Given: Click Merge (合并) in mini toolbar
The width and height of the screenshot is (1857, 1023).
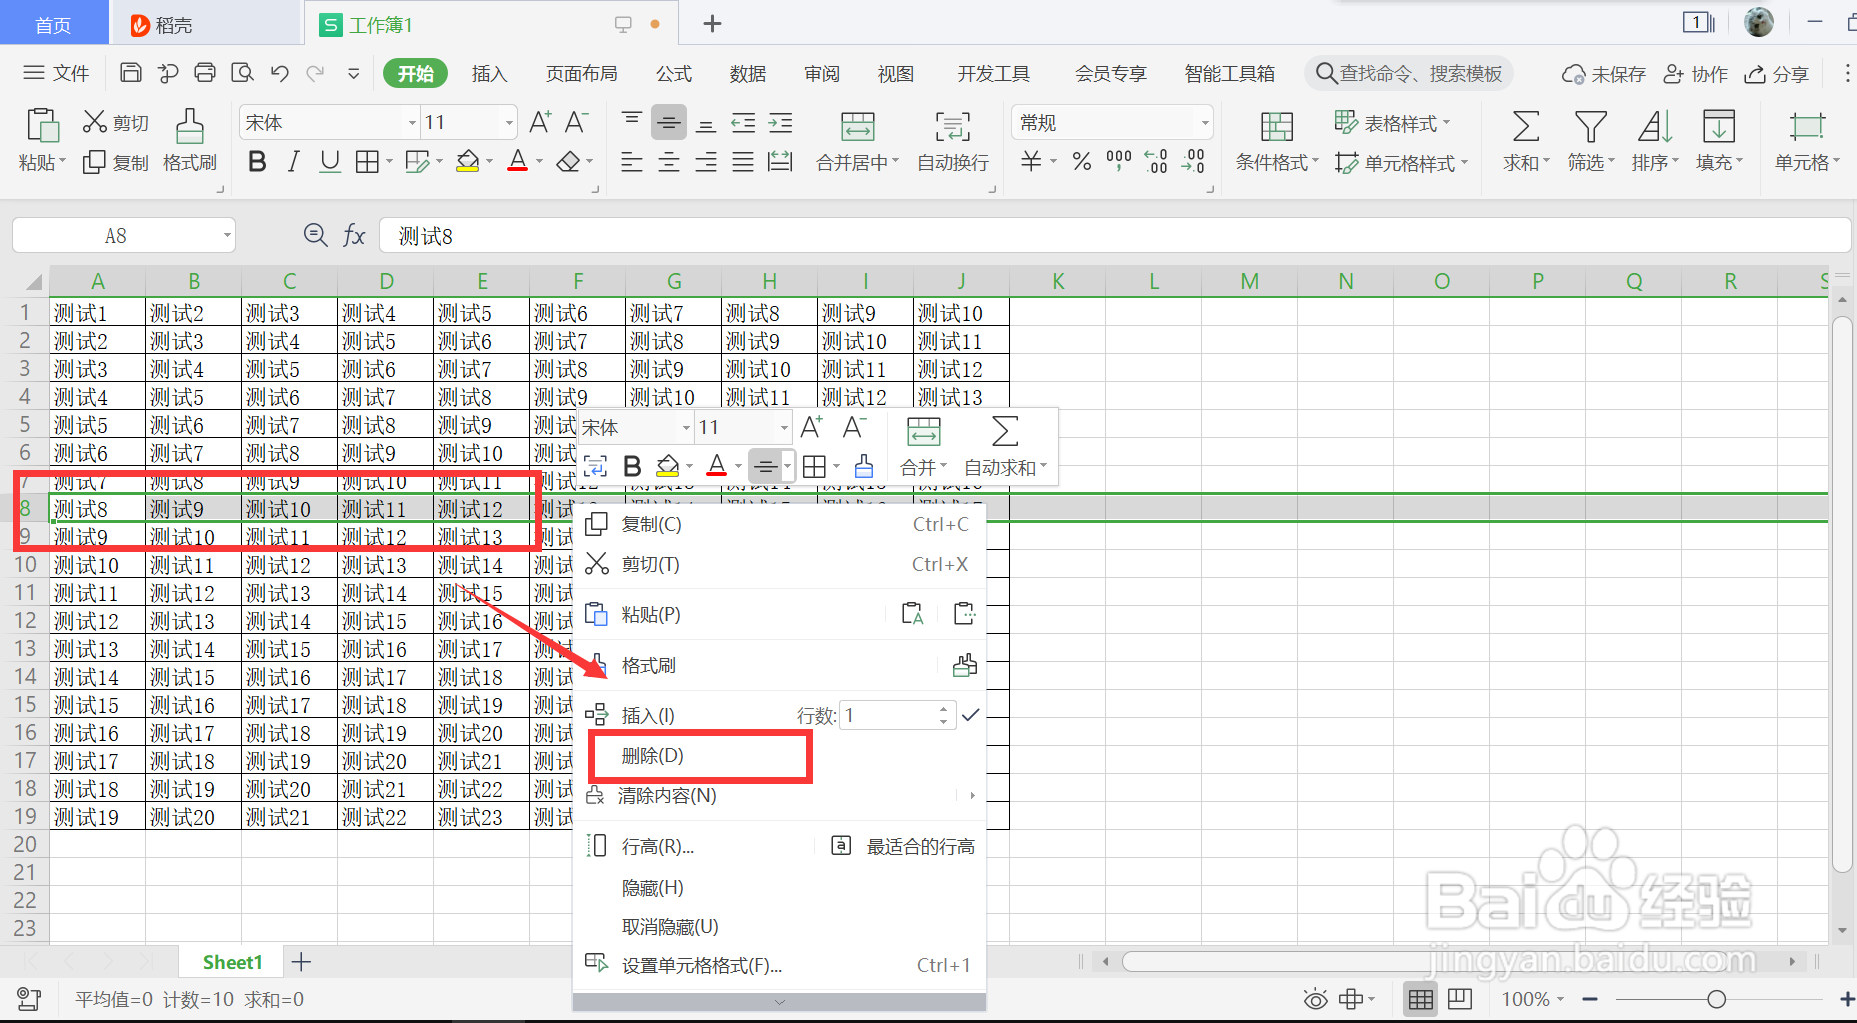Looking at the screenshot, I should [x=923, y=446].
